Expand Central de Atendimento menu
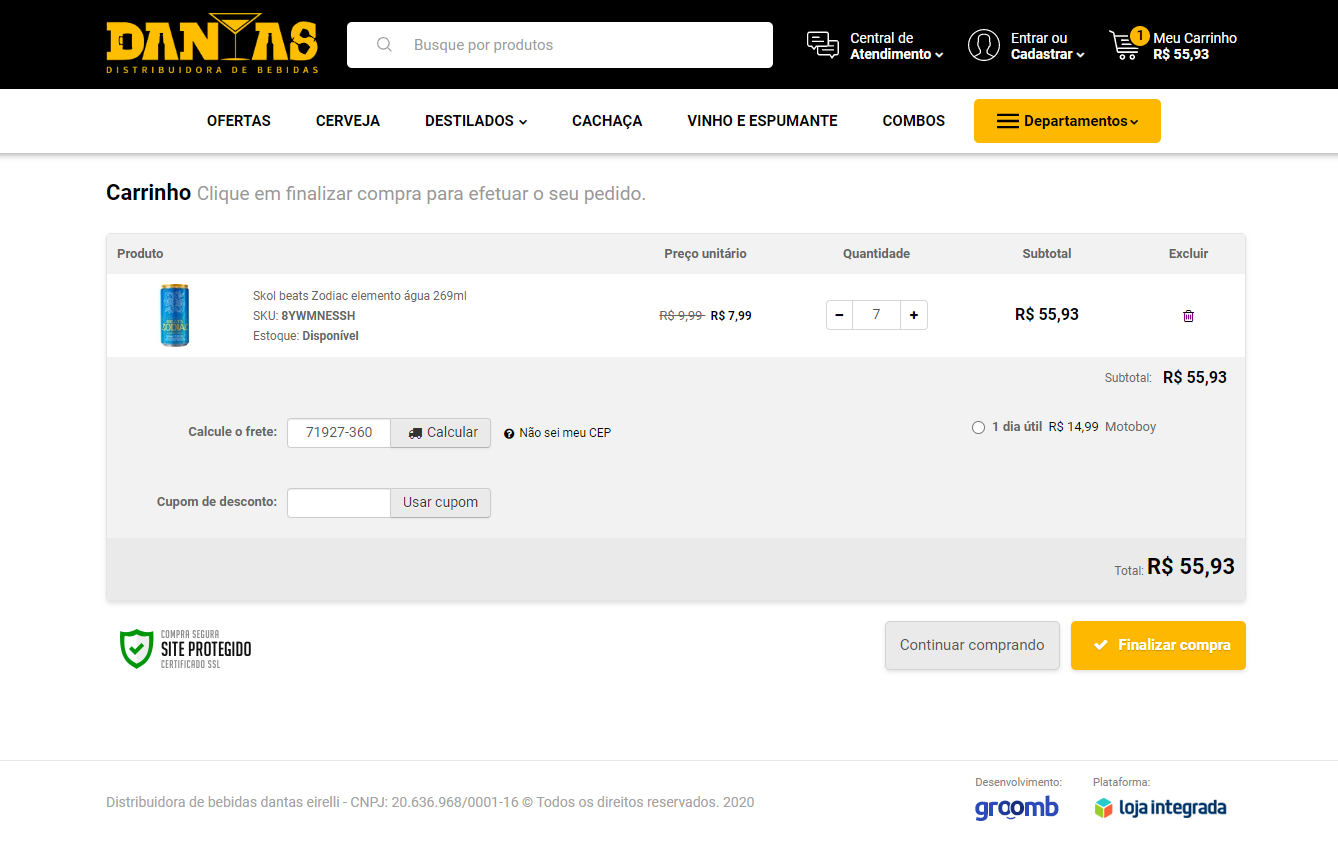 coord(896,46)
